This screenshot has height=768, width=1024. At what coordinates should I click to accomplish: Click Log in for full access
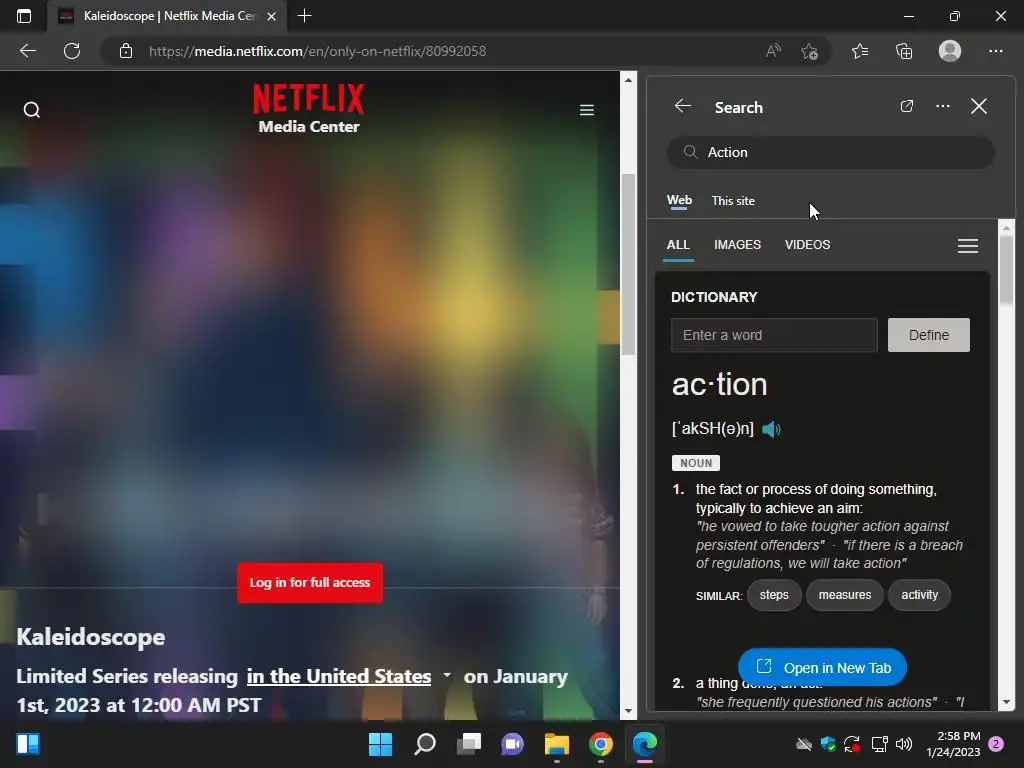[x=310, y=583]
